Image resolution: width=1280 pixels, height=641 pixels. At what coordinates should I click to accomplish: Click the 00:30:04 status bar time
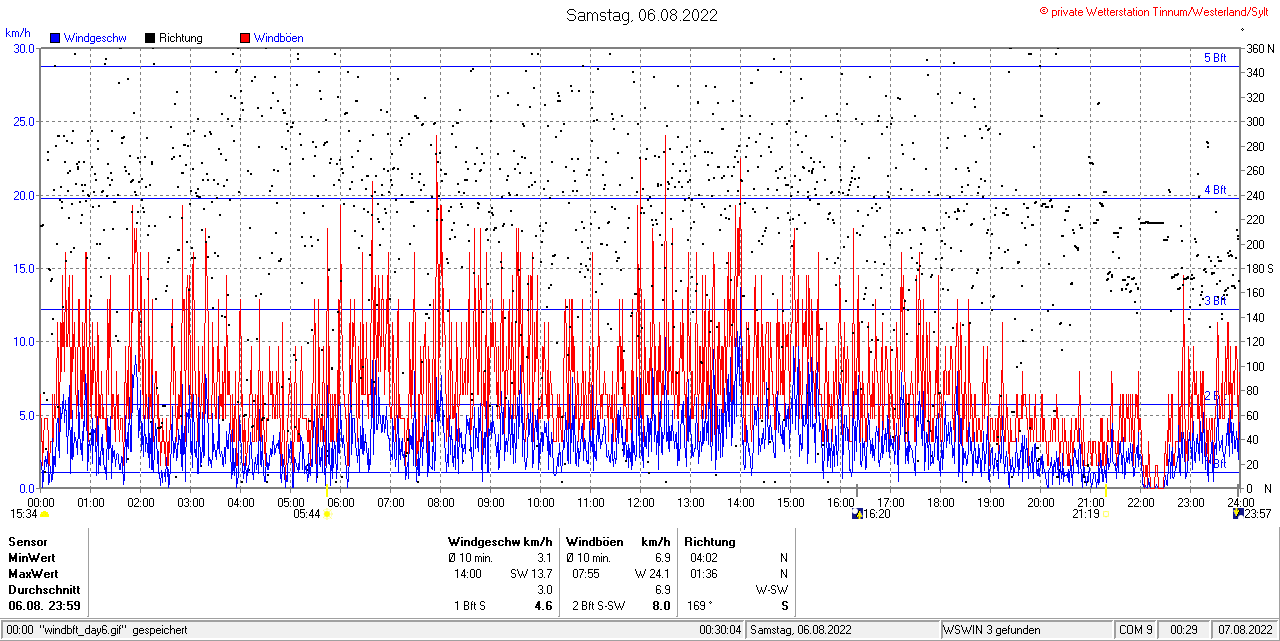click(x=721, y=630)
